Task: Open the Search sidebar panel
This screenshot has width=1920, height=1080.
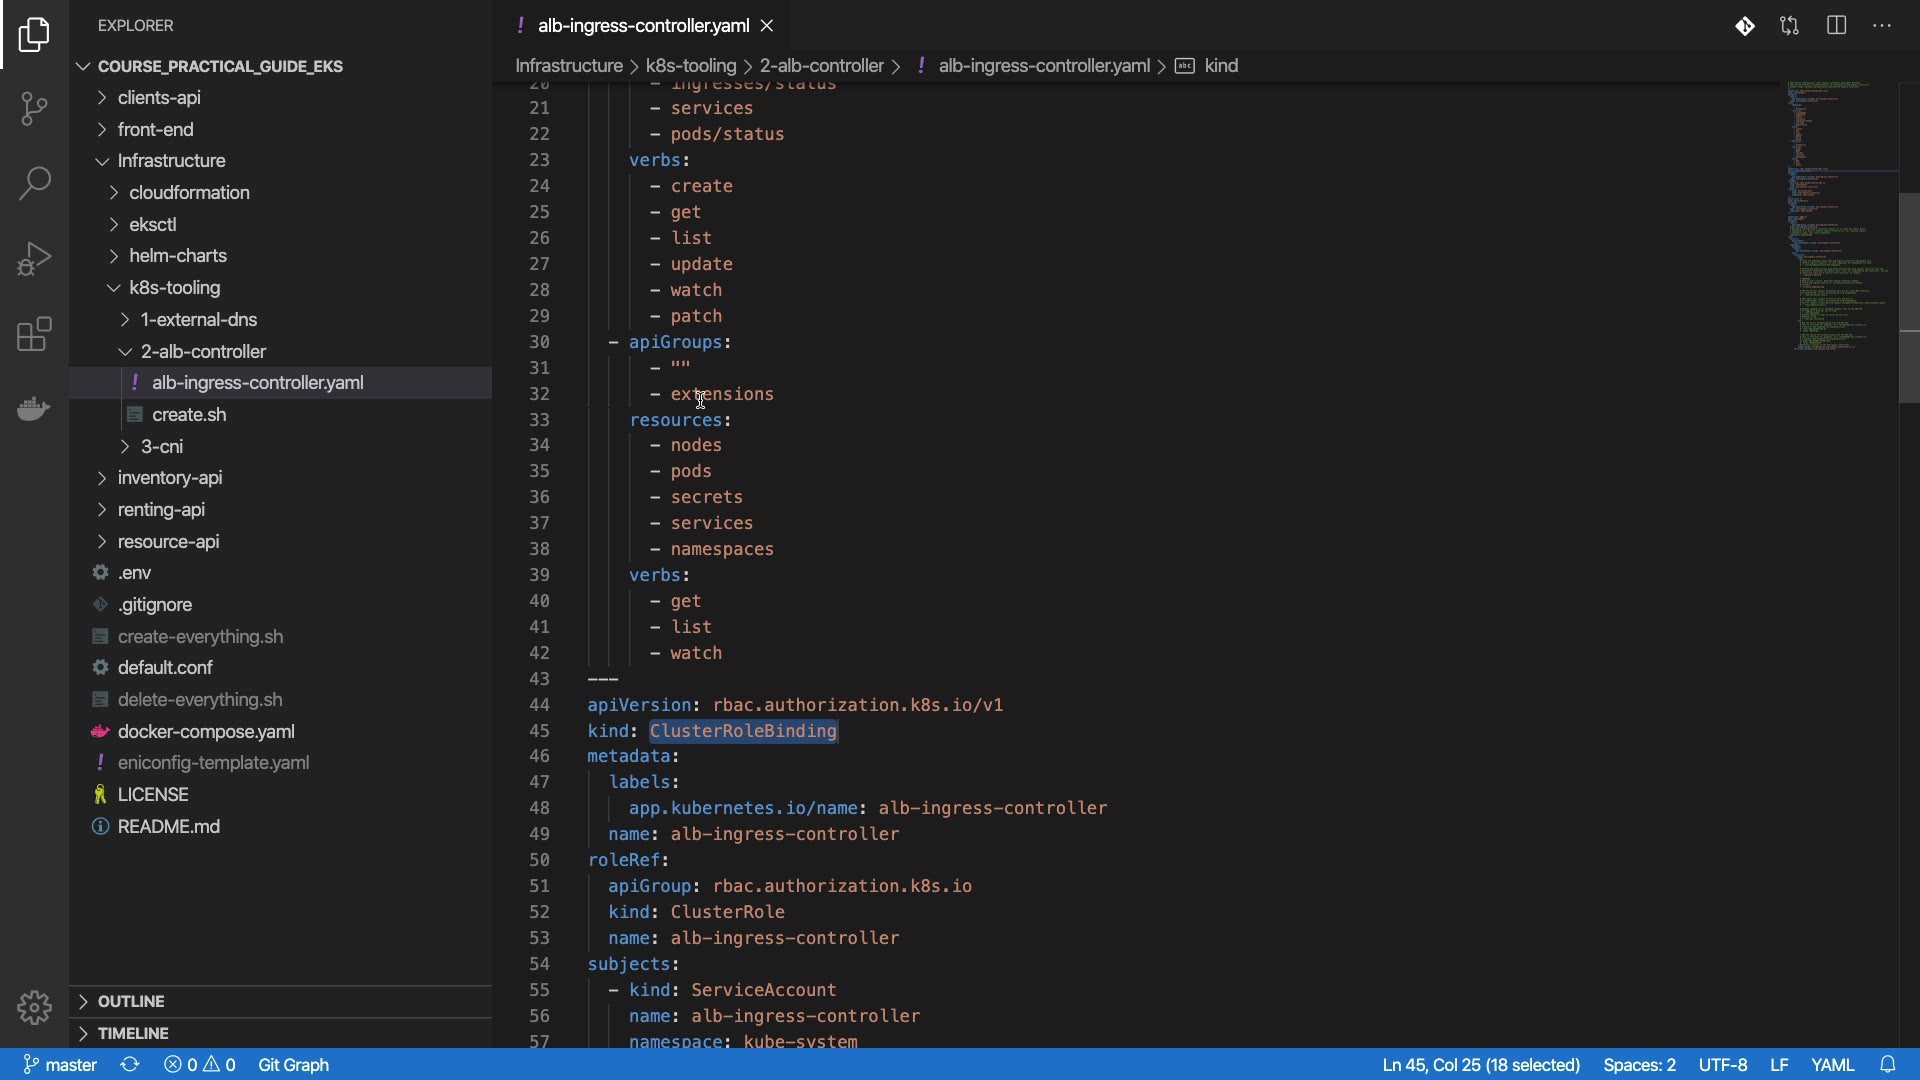Action: click(34, 183)
